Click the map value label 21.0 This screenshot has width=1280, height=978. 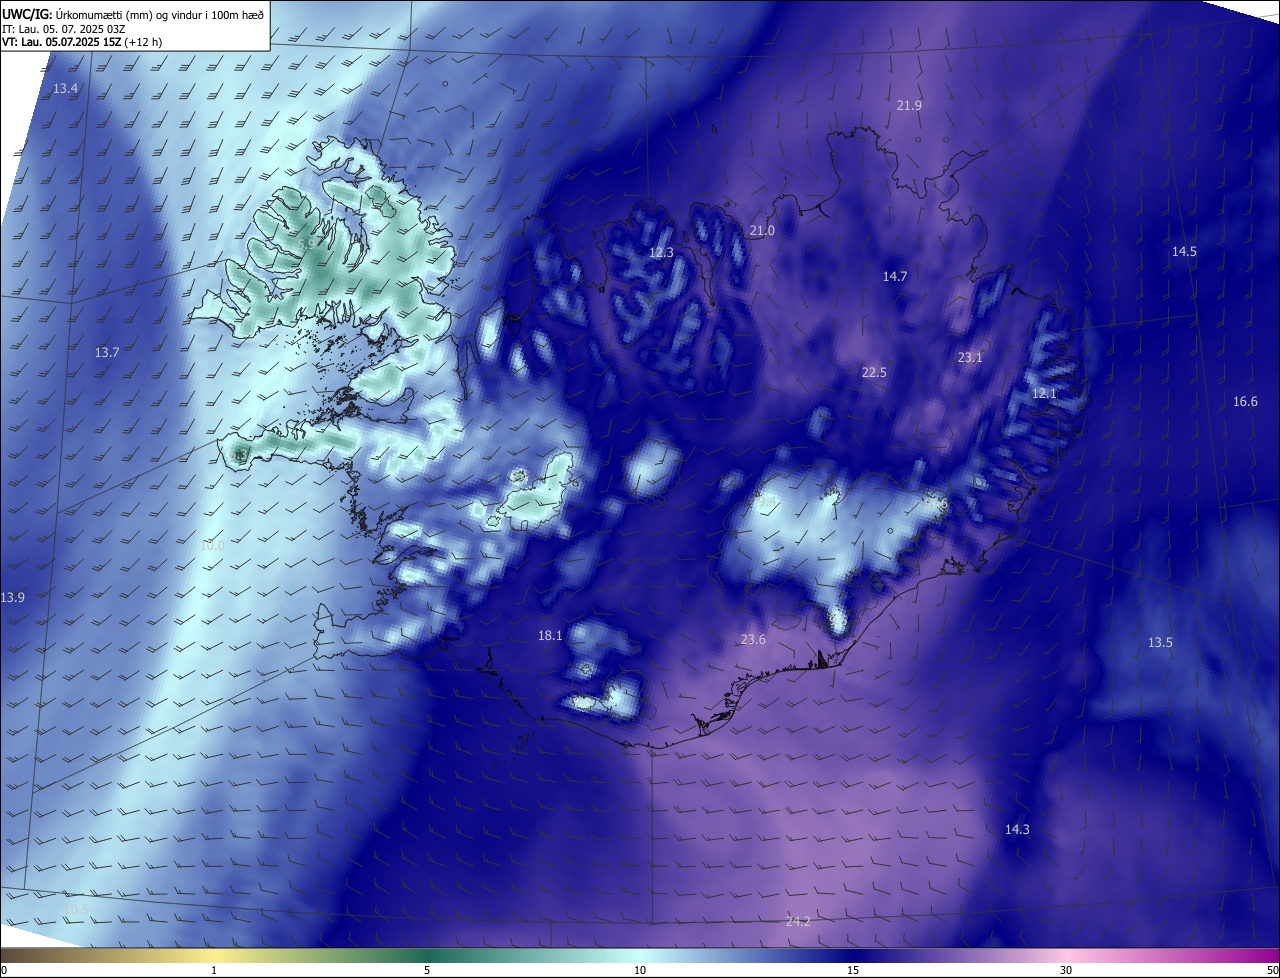762,231
